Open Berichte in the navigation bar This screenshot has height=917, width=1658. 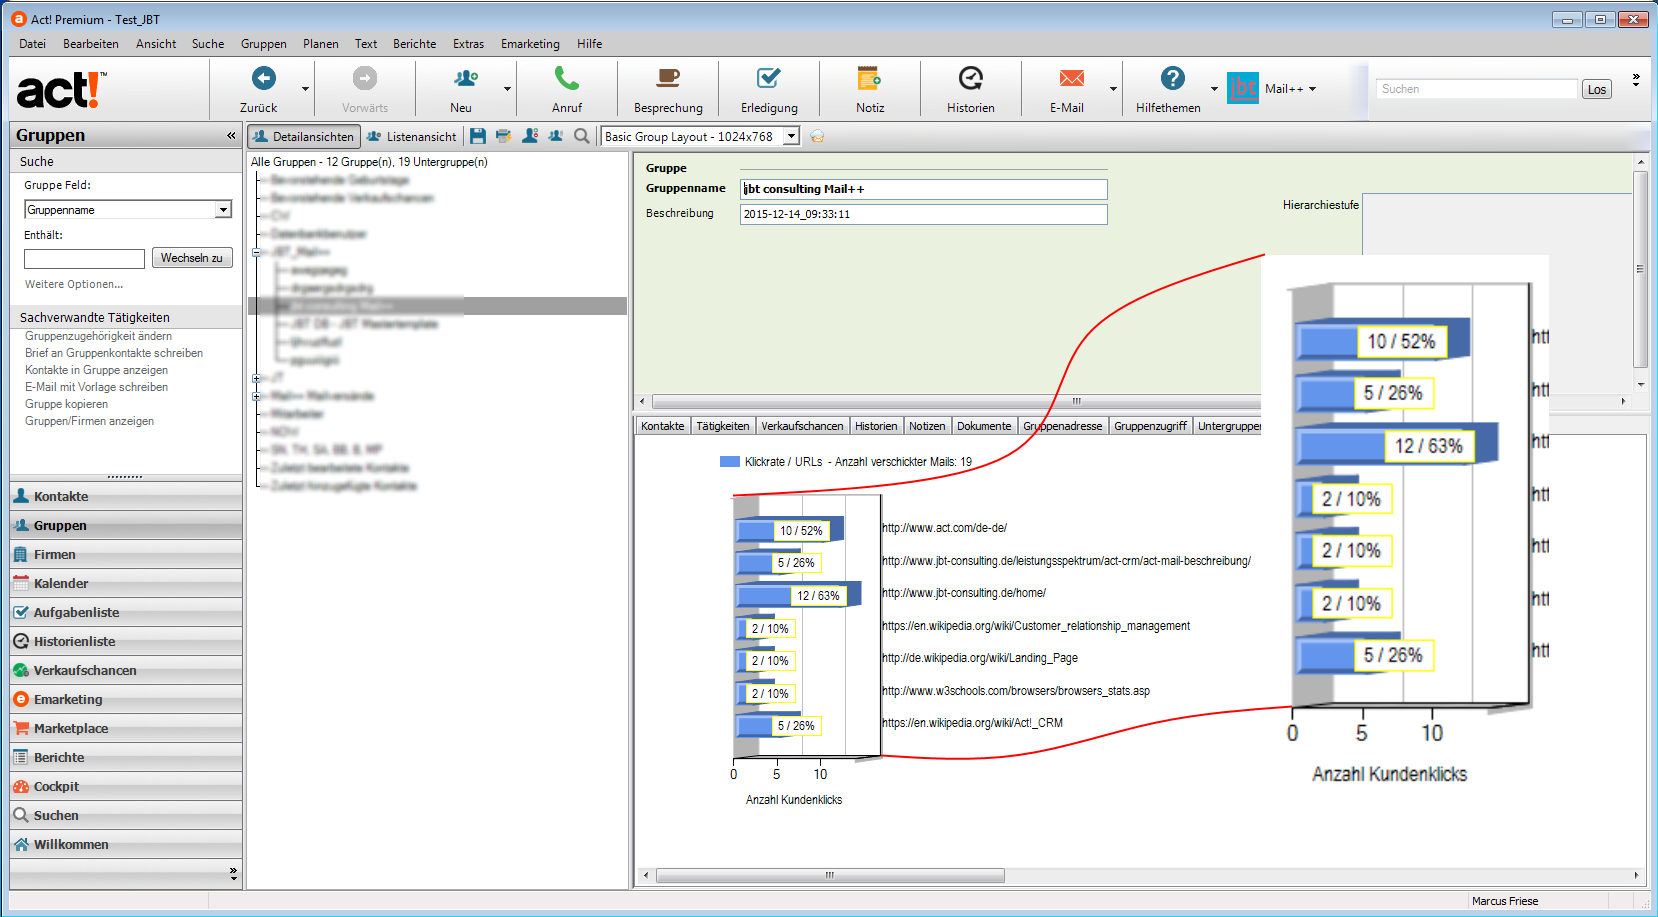pos(126,757)
